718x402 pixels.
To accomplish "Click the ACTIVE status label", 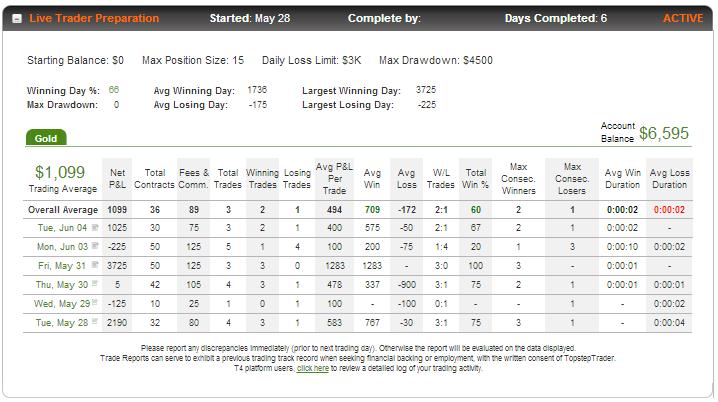I will pos(683,18).
